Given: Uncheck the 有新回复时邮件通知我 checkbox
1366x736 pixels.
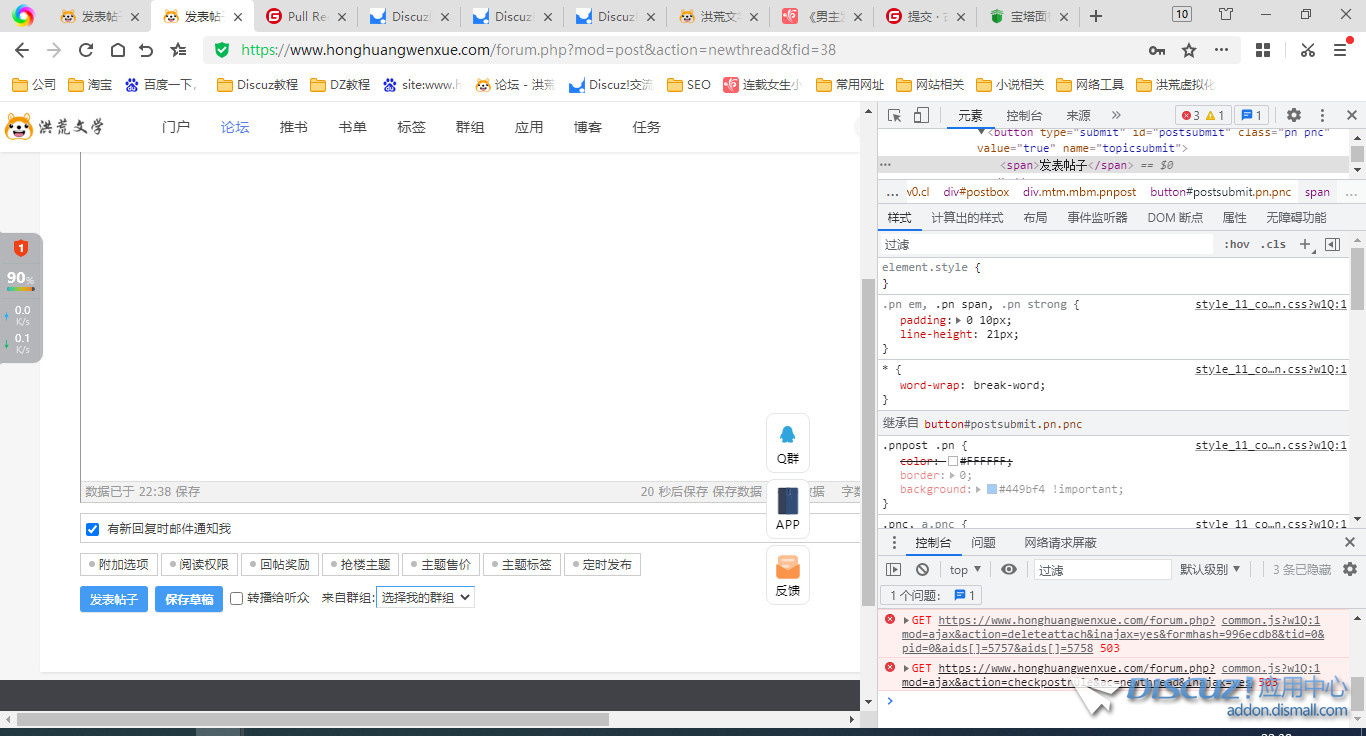Looking at the screenshot, I should [92, 529].
